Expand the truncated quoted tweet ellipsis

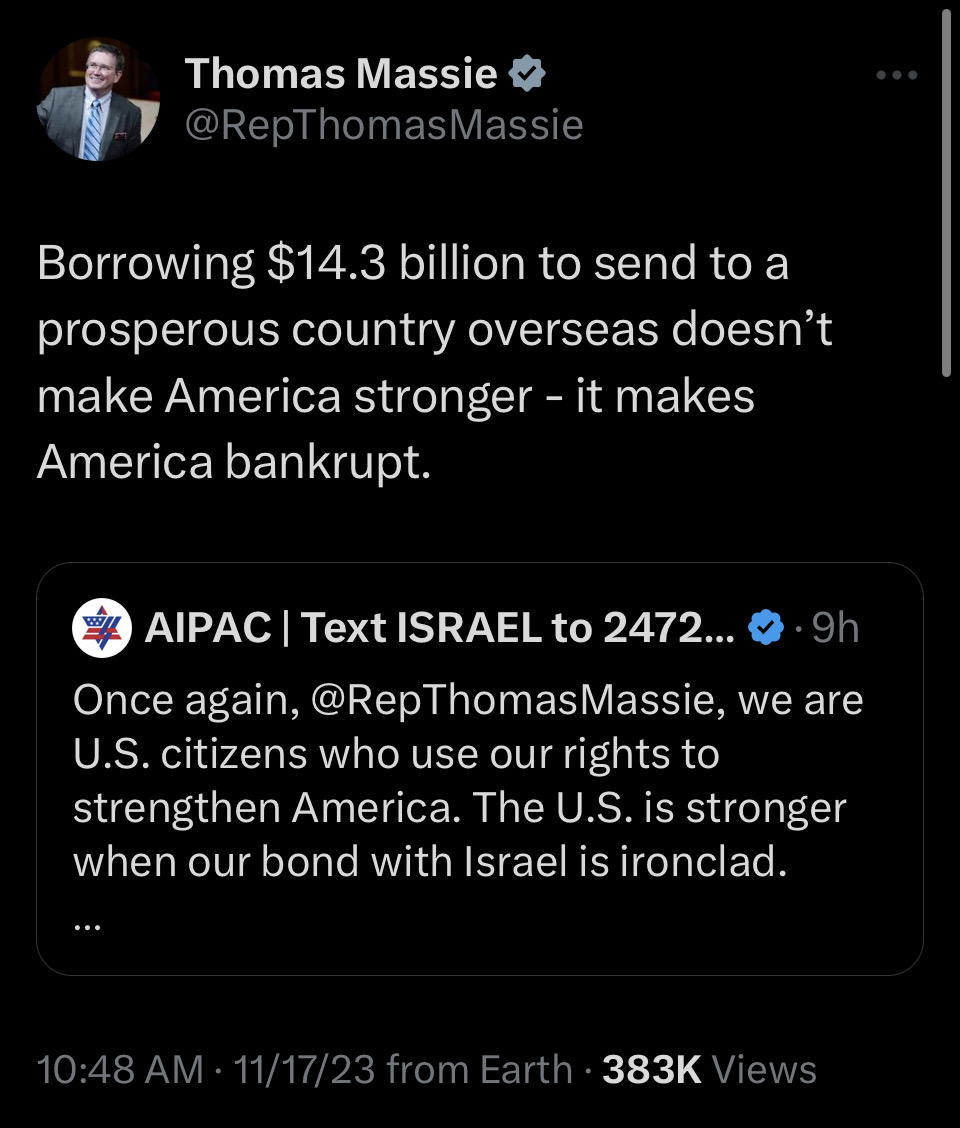(87, 927)
